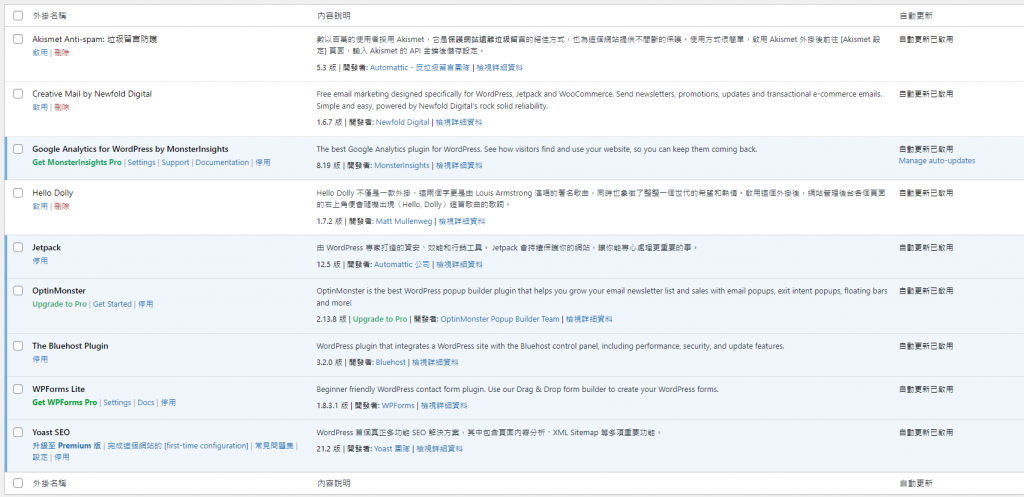
Task: Open the Yoast SEO 設定 (settings) link
Action: [40, 457]
